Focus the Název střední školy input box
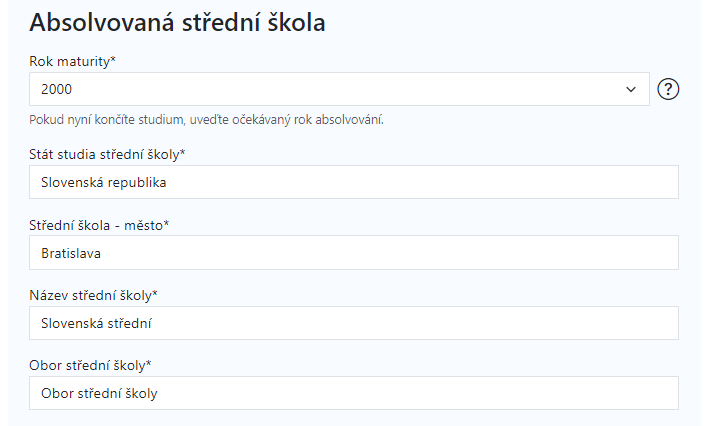This screenshot has width=705, height=426. point(354,323)
